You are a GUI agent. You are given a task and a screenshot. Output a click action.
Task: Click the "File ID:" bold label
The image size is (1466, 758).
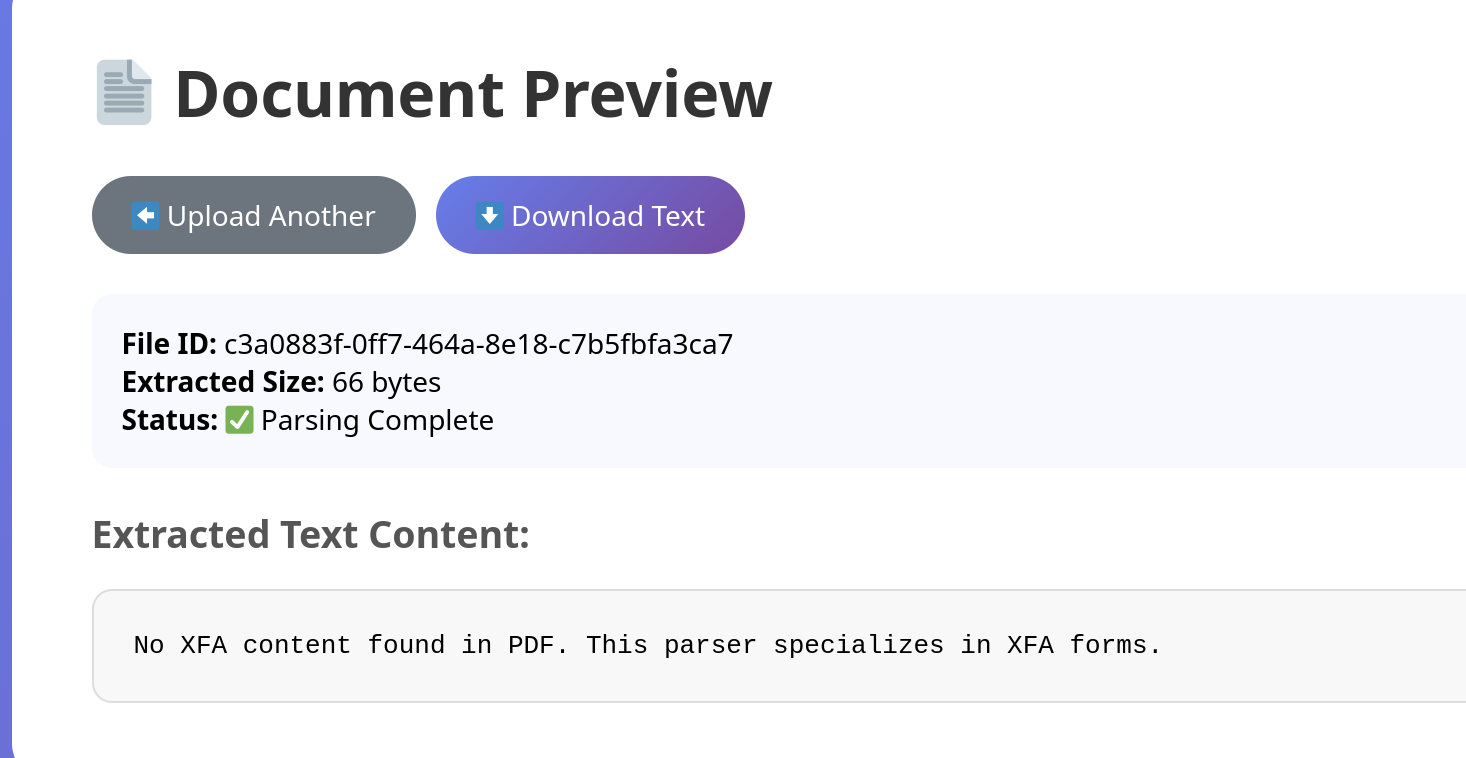169,344
